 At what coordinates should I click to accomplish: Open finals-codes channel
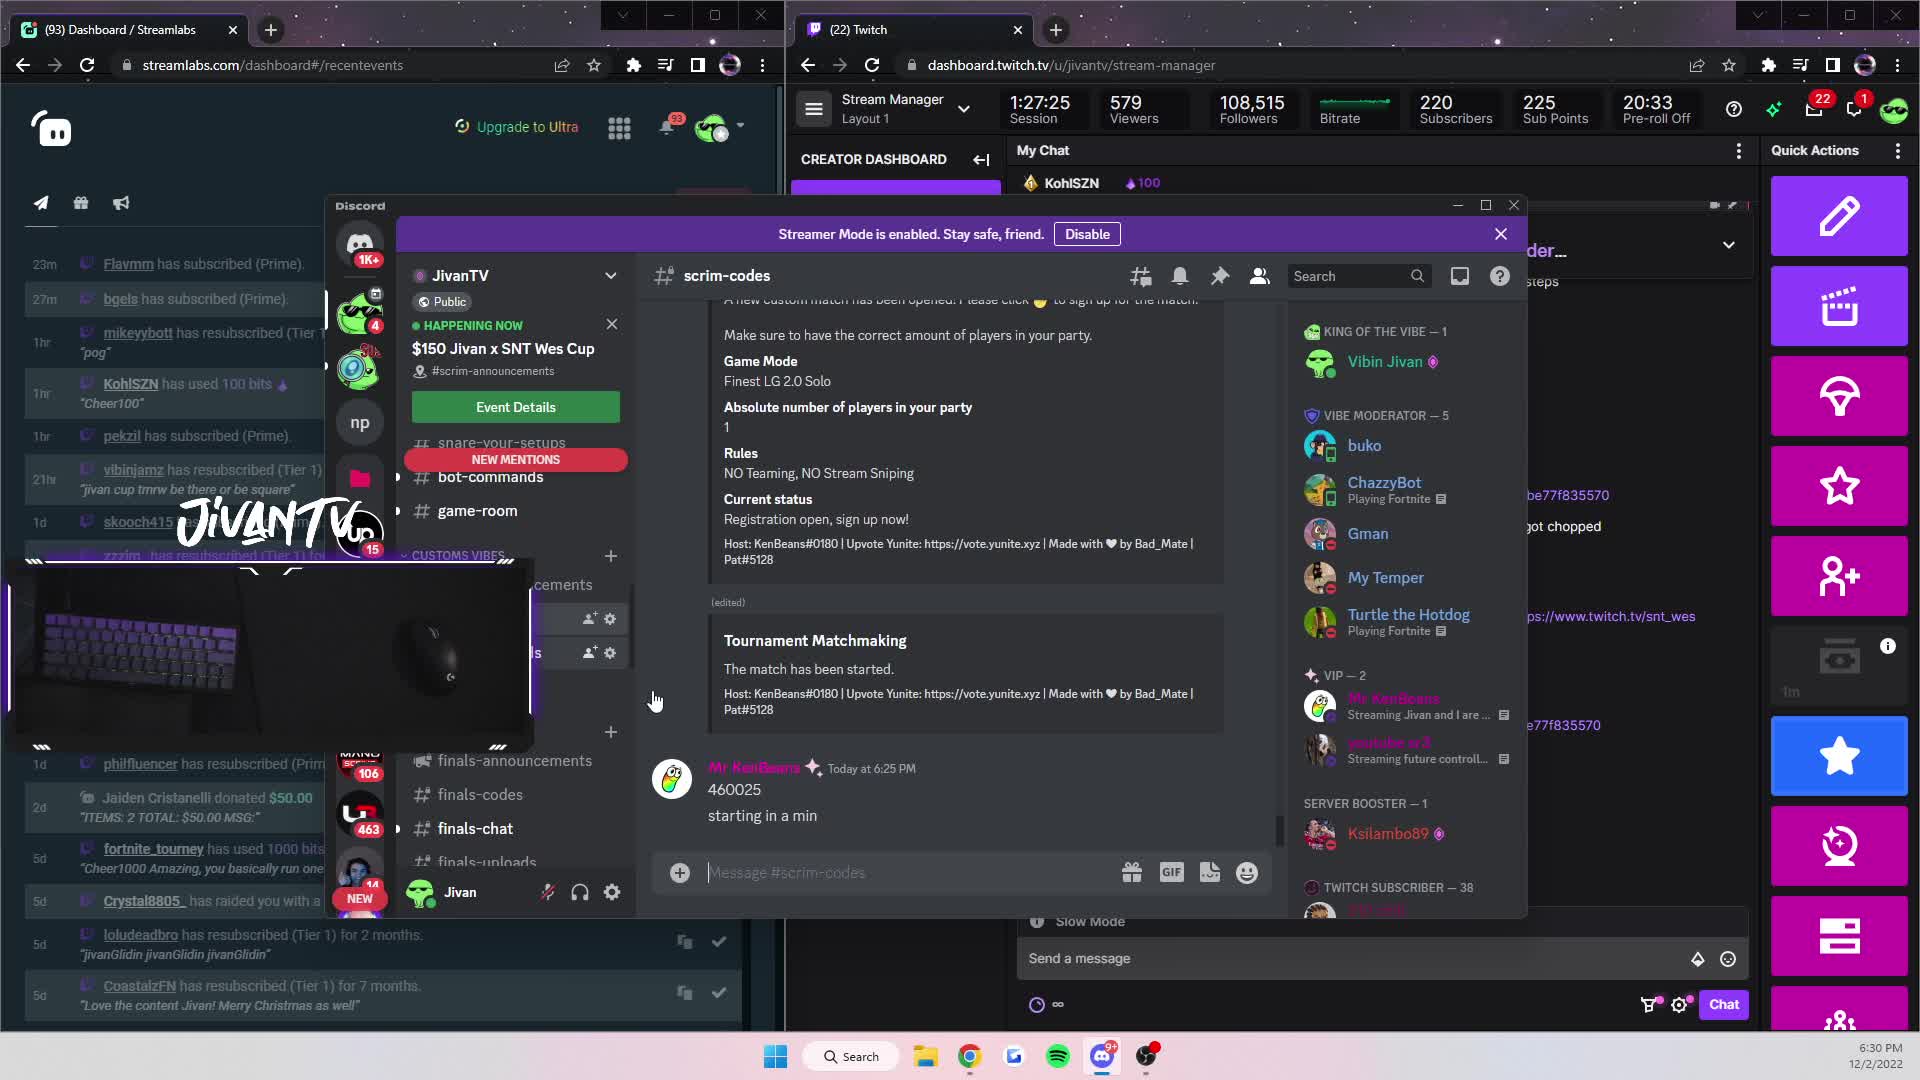point(514,795)
